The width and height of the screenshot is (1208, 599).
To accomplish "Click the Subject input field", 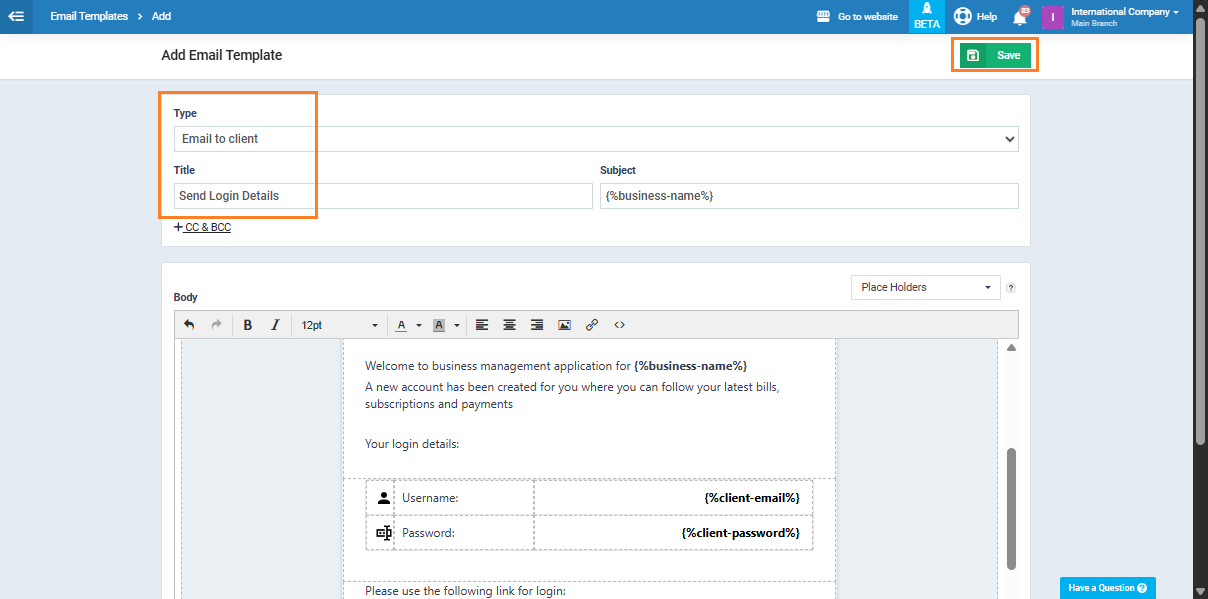I will (809, 196).
